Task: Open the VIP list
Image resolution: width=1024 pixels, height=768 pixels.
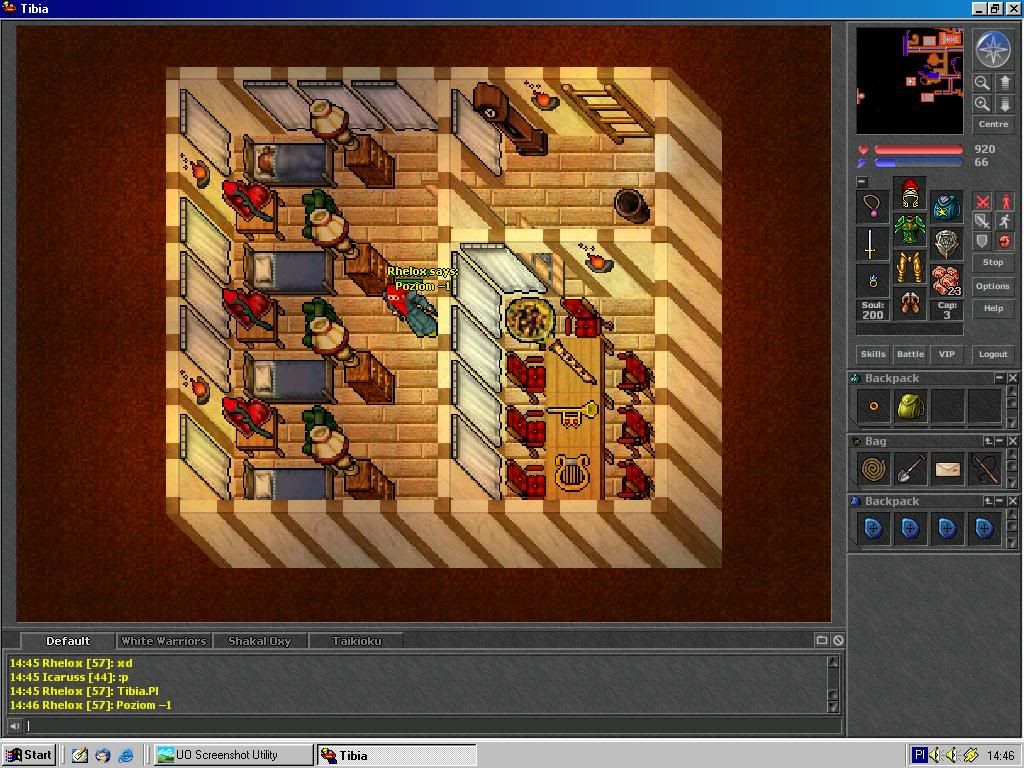Action: pyautogui.click(x=947, y=354)
